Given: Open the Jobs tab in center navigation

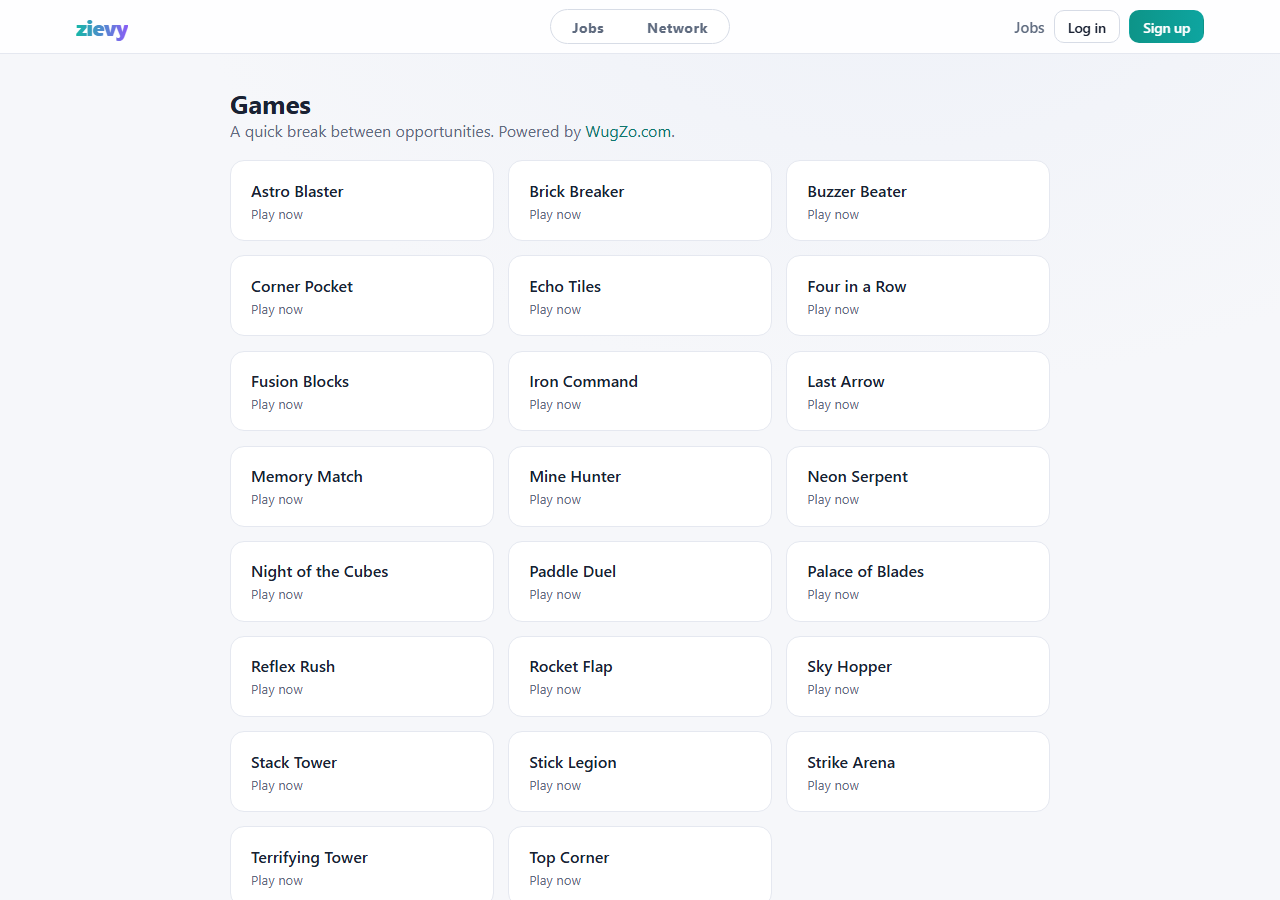Looking at the screenshot, I should [588, 28].
